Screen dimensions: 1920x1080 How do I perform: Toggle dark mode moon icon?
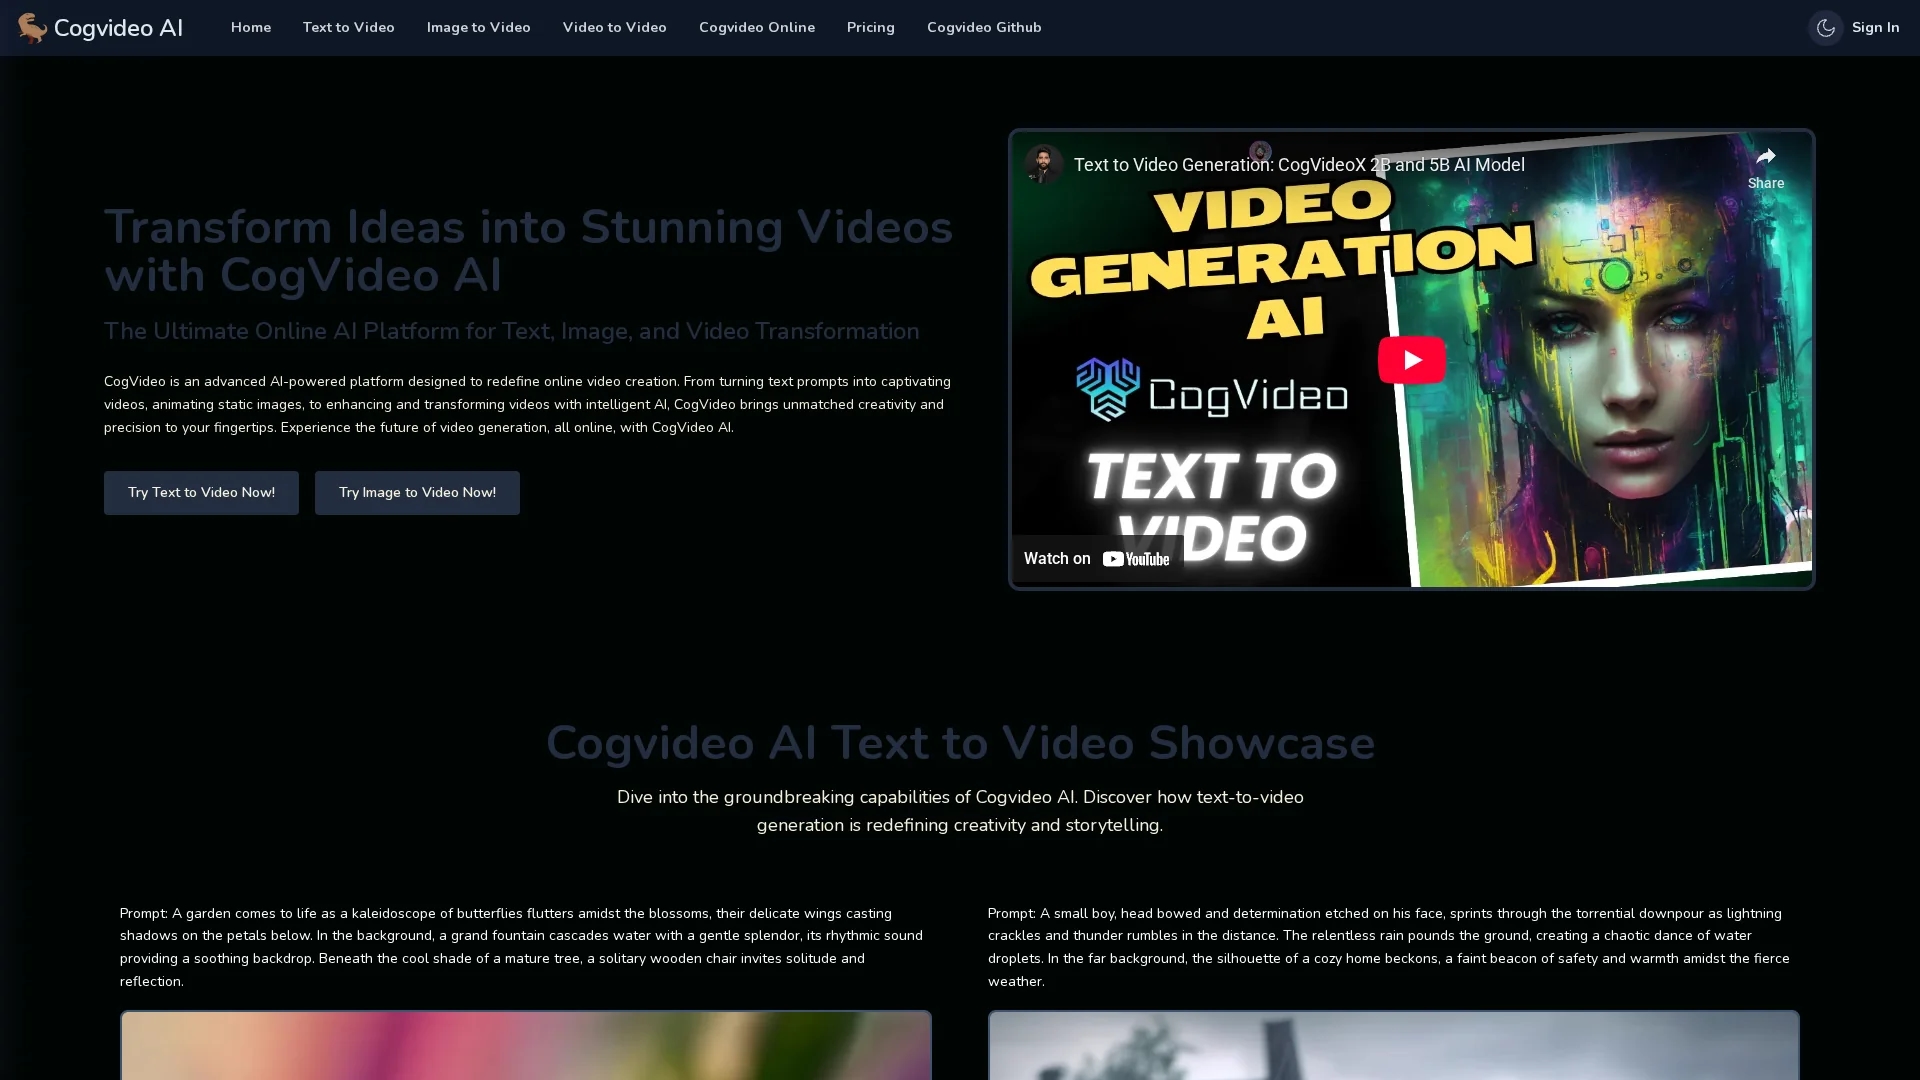point(1825,28)
